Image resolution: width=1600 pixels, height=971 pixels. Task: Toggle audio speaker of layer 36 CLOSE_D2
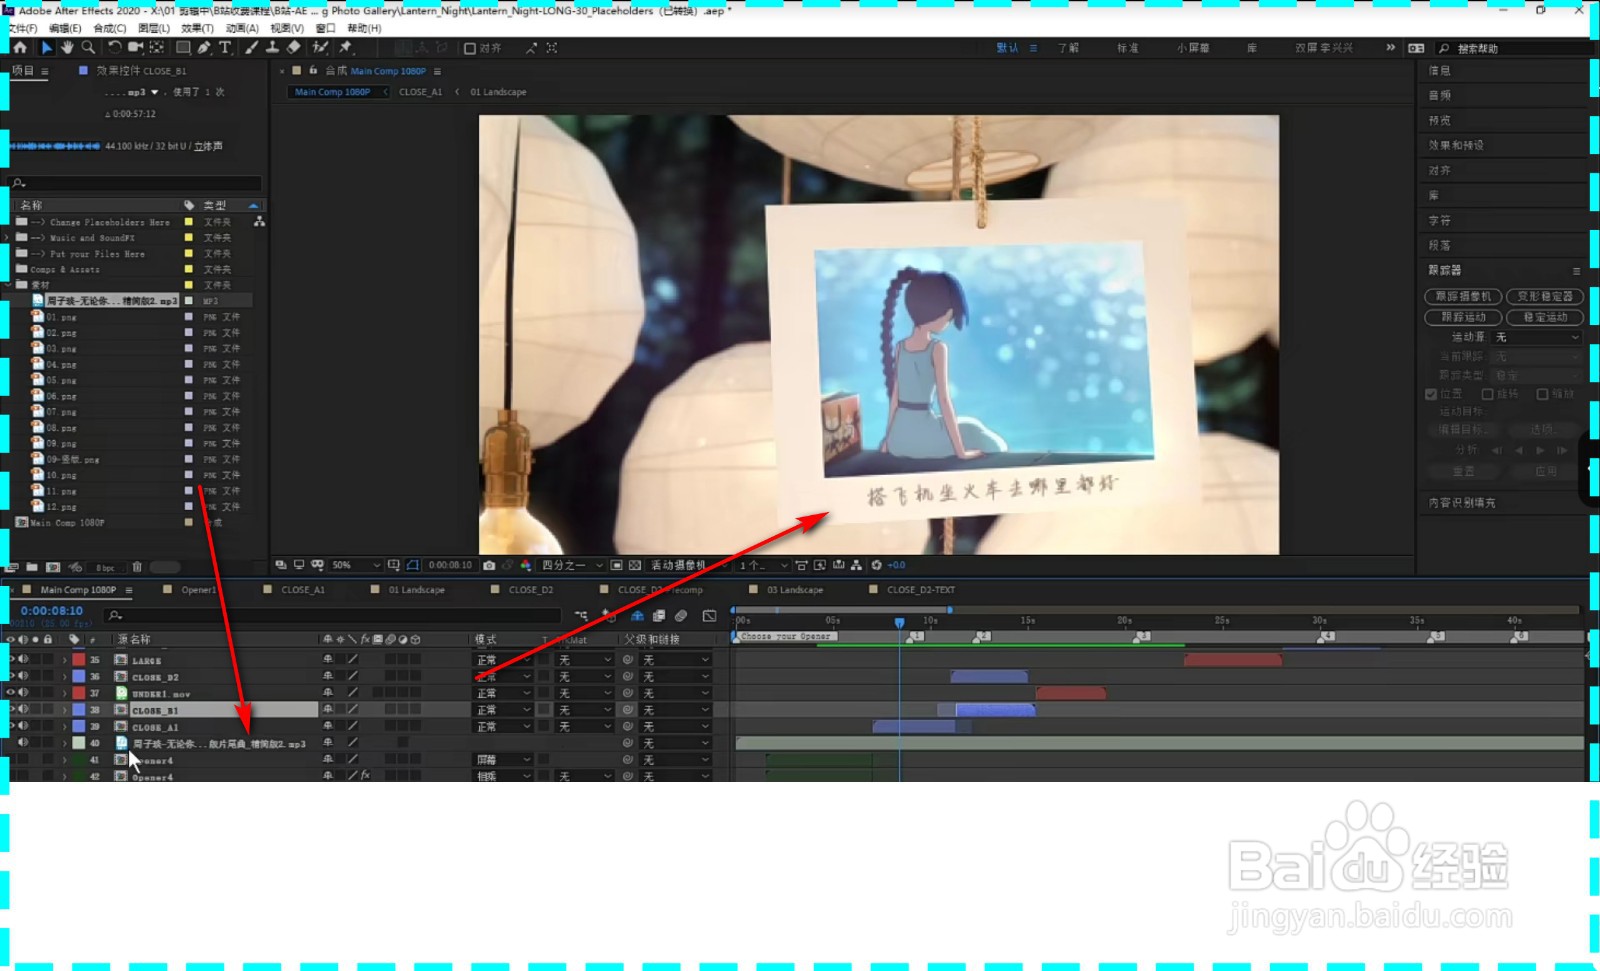(x=24, y=676)
